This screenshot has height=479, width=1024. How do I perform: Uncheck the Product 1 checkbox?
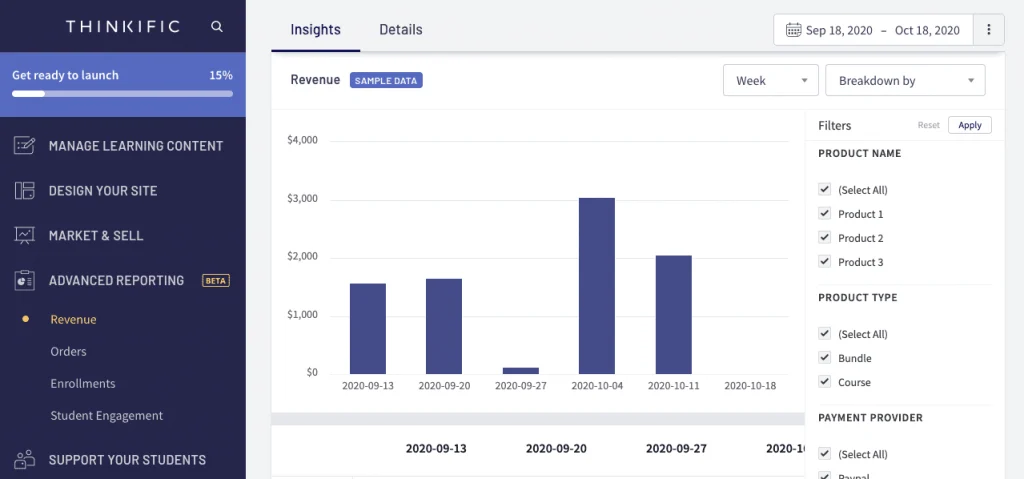tap(824, 213)
